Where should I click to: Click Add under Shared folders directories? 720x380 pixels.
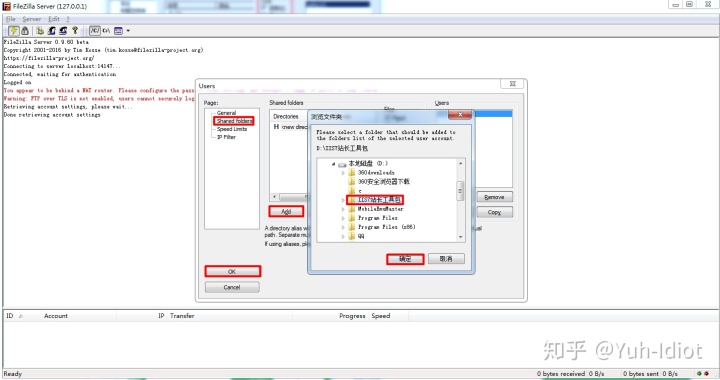(286, 211)
